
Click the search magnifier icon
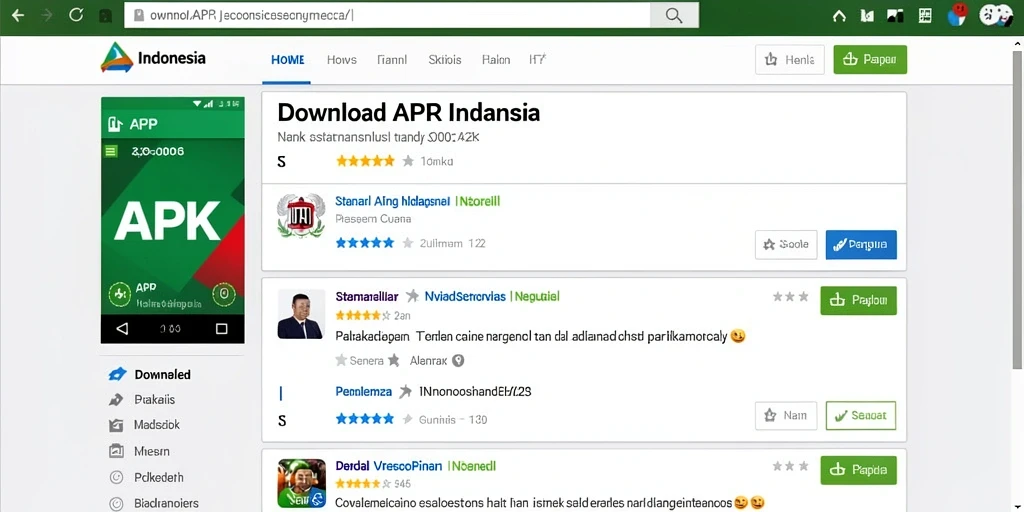(x=674, y=15)
